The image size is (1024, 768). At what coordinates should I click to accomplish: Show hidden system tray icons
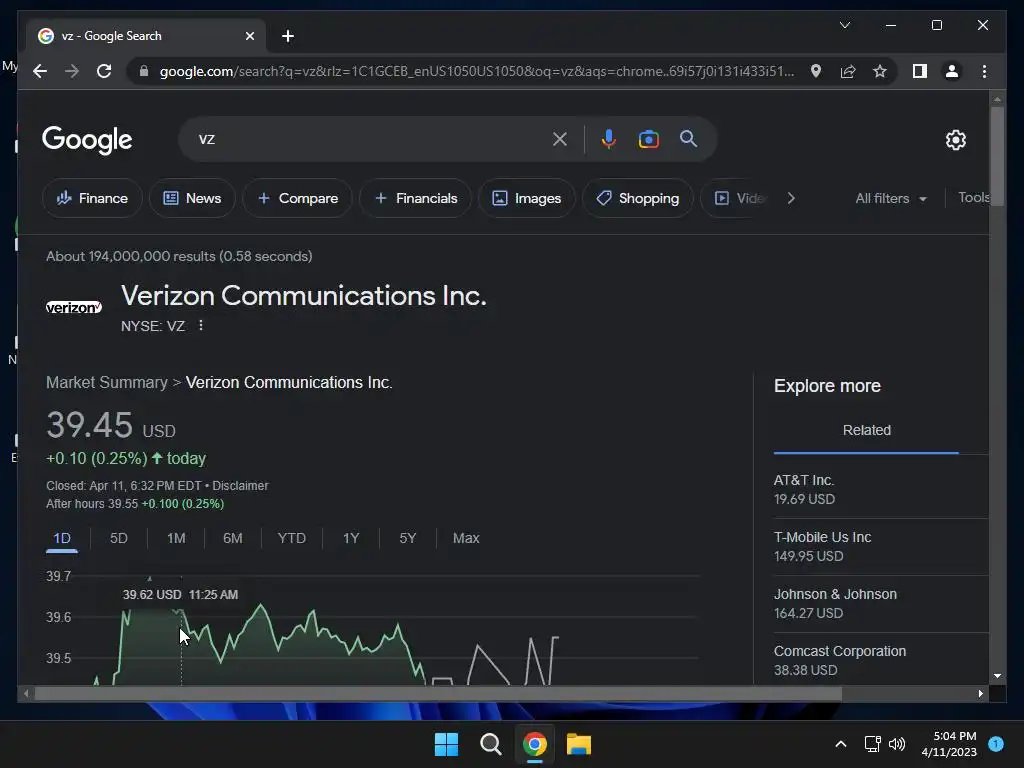click(840, 744)
